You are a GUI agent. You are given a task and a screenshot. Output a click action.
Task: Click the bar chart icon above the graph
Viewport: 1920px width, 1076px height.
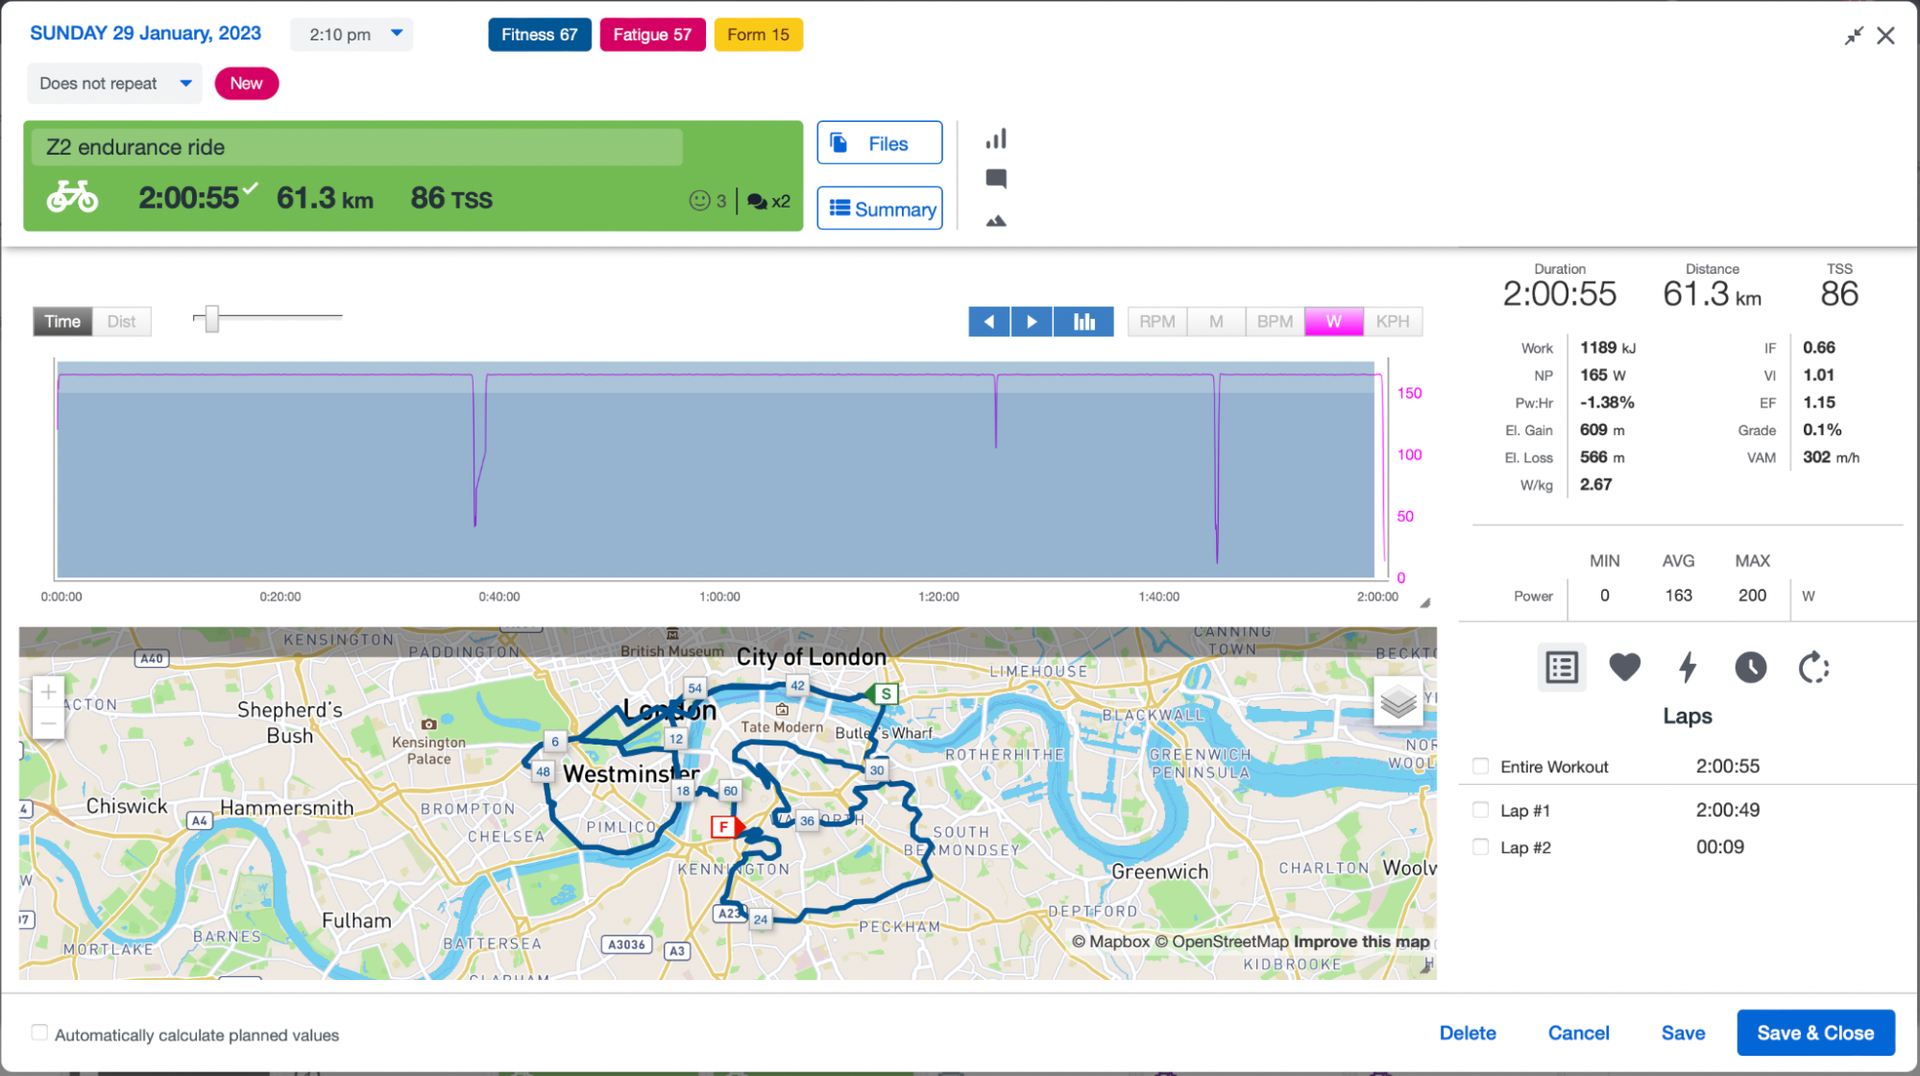tap(1083, 321)
